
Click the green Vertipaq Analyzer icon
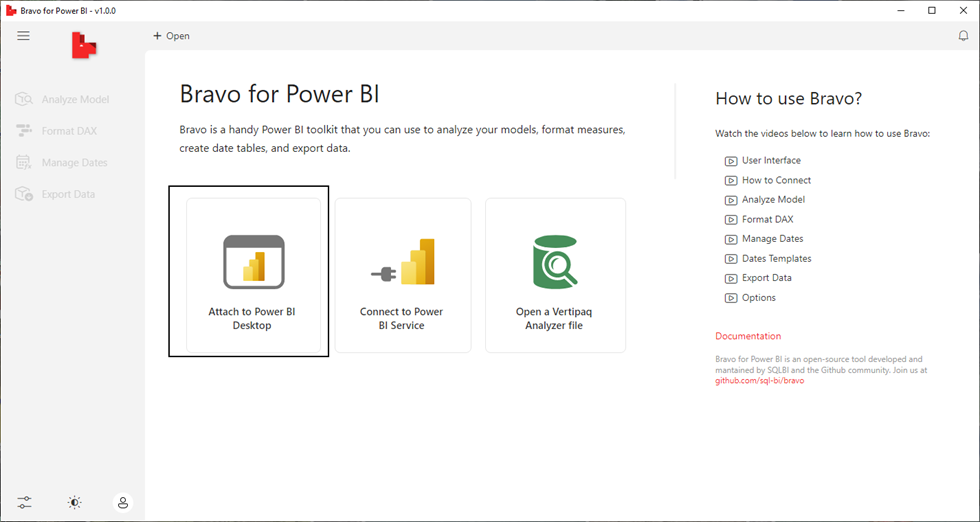coord(555,261)
